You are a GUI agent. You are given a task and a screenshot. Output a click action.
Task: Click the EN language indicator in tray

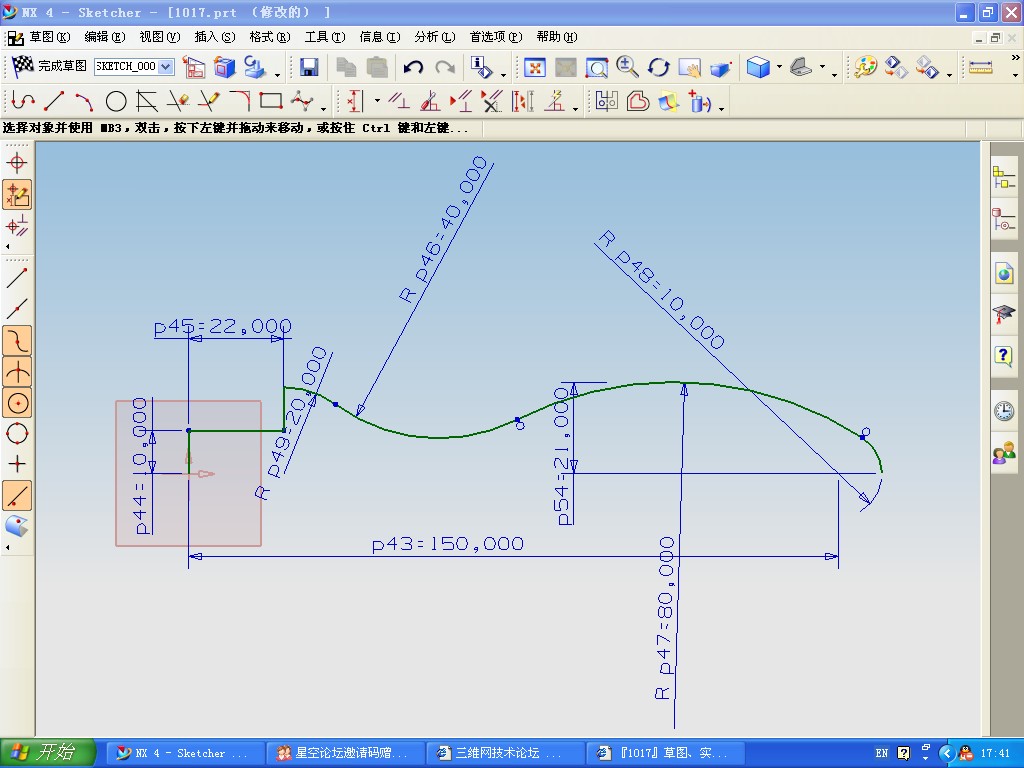pyautogui.click(x=882, y=754)
